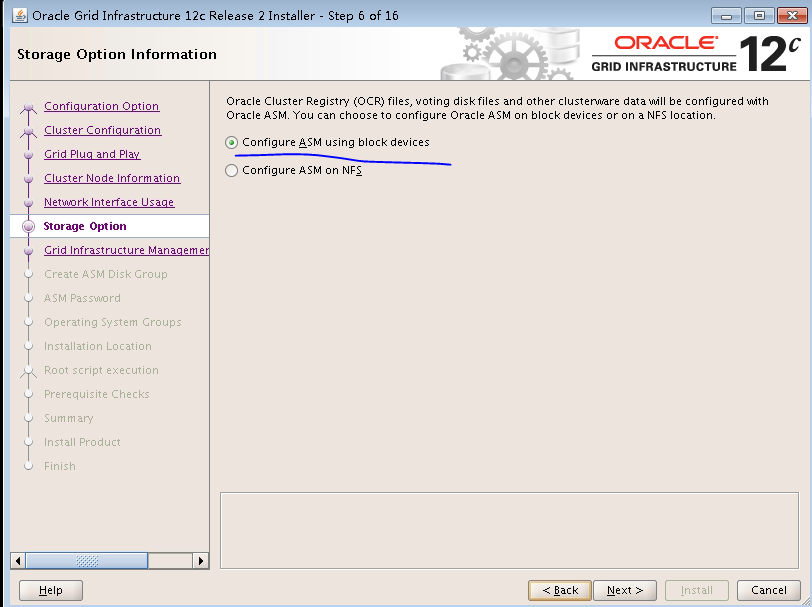Click the empty message text area

510,530
